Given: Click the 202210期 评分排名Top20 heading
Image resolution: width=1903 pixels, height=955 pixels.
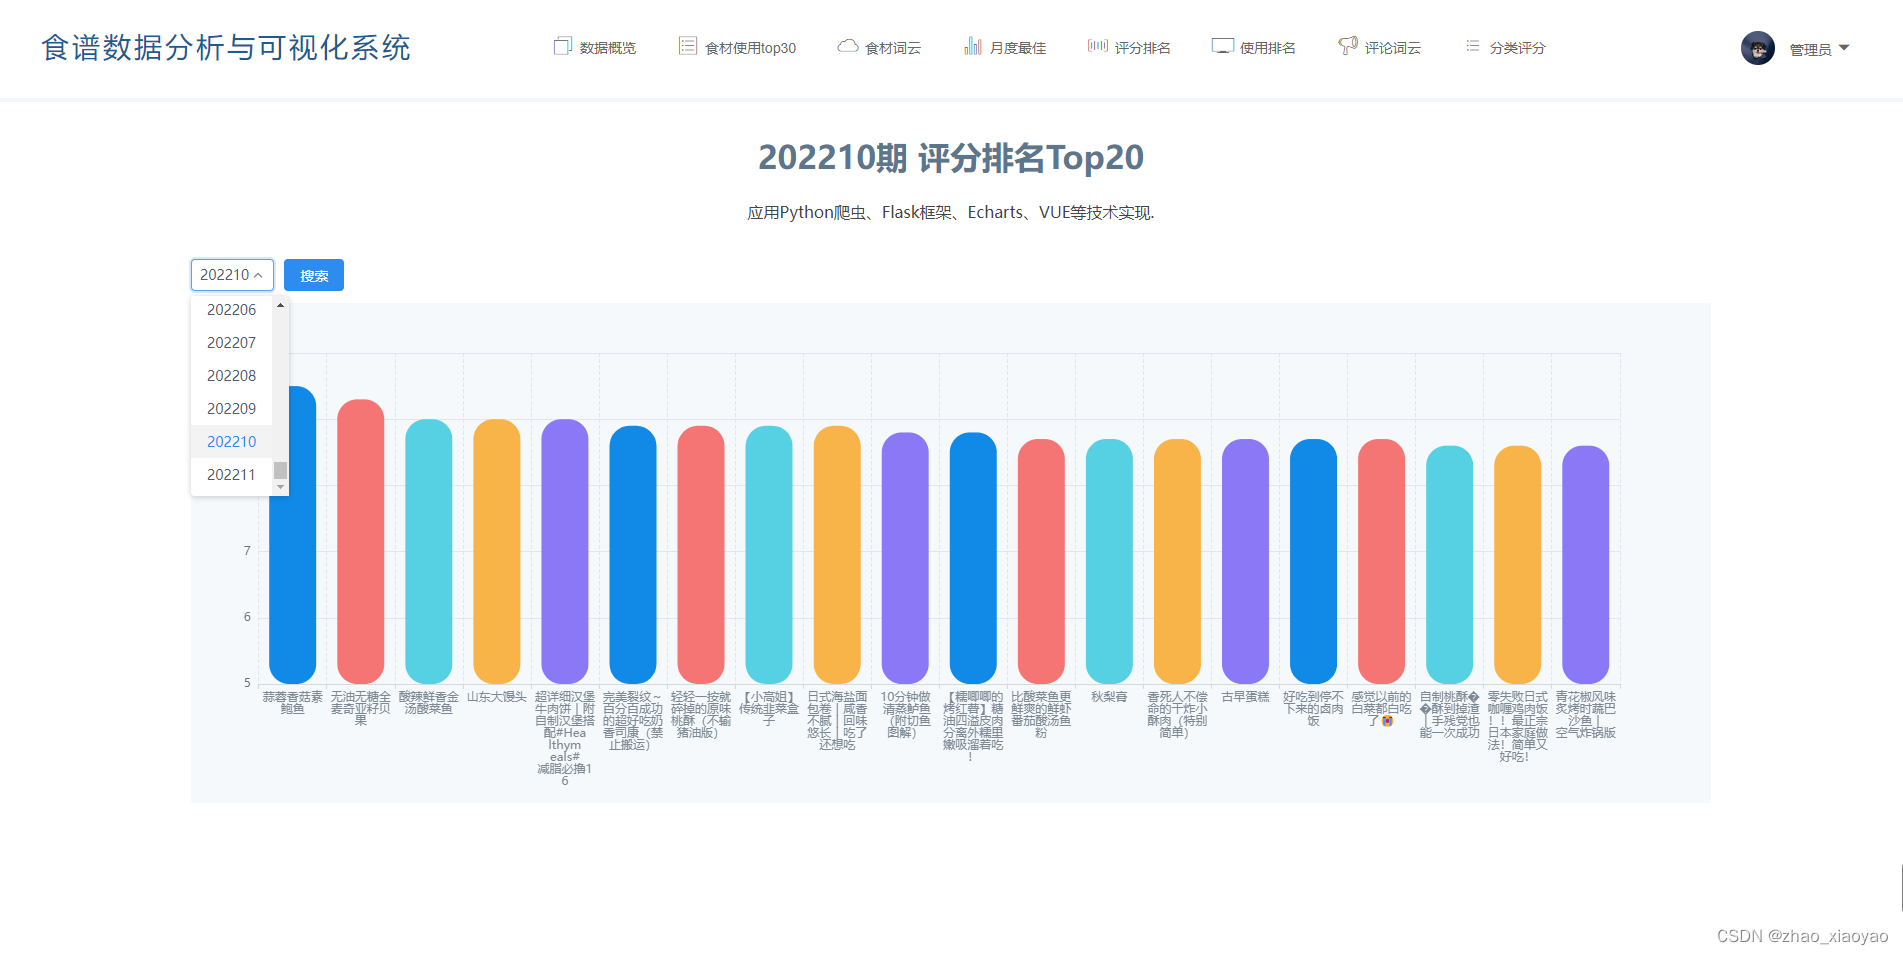Looking at the screenshot, I should [x=951, y=157].
